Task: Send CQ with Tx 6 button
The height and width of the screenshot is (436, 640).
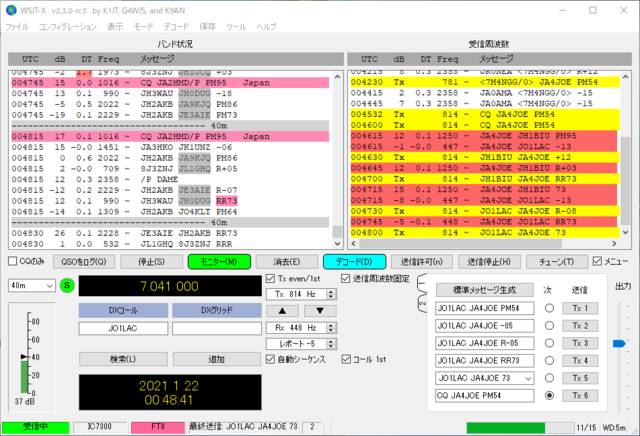Action: tap(580, 395)
